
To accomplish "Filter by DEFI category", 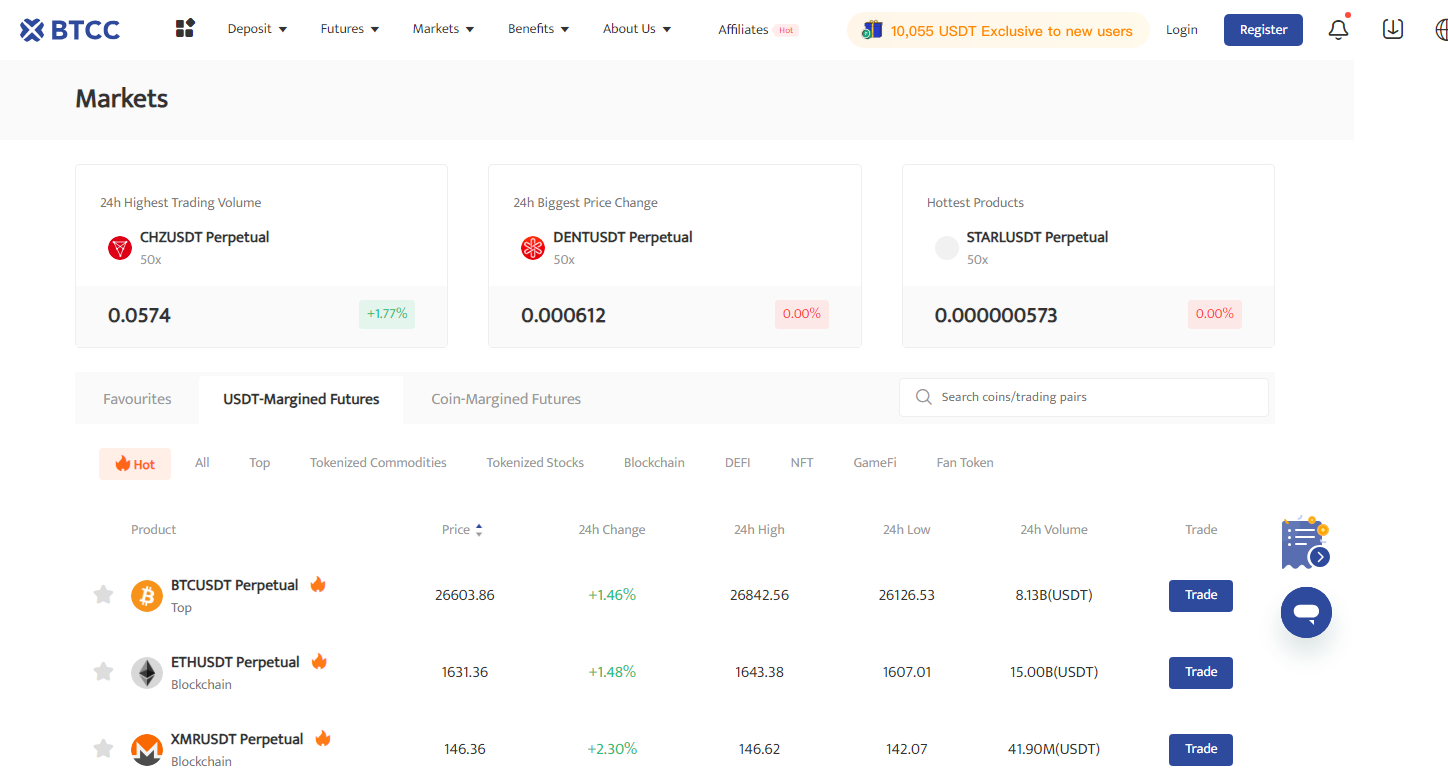I will point(737,463).
